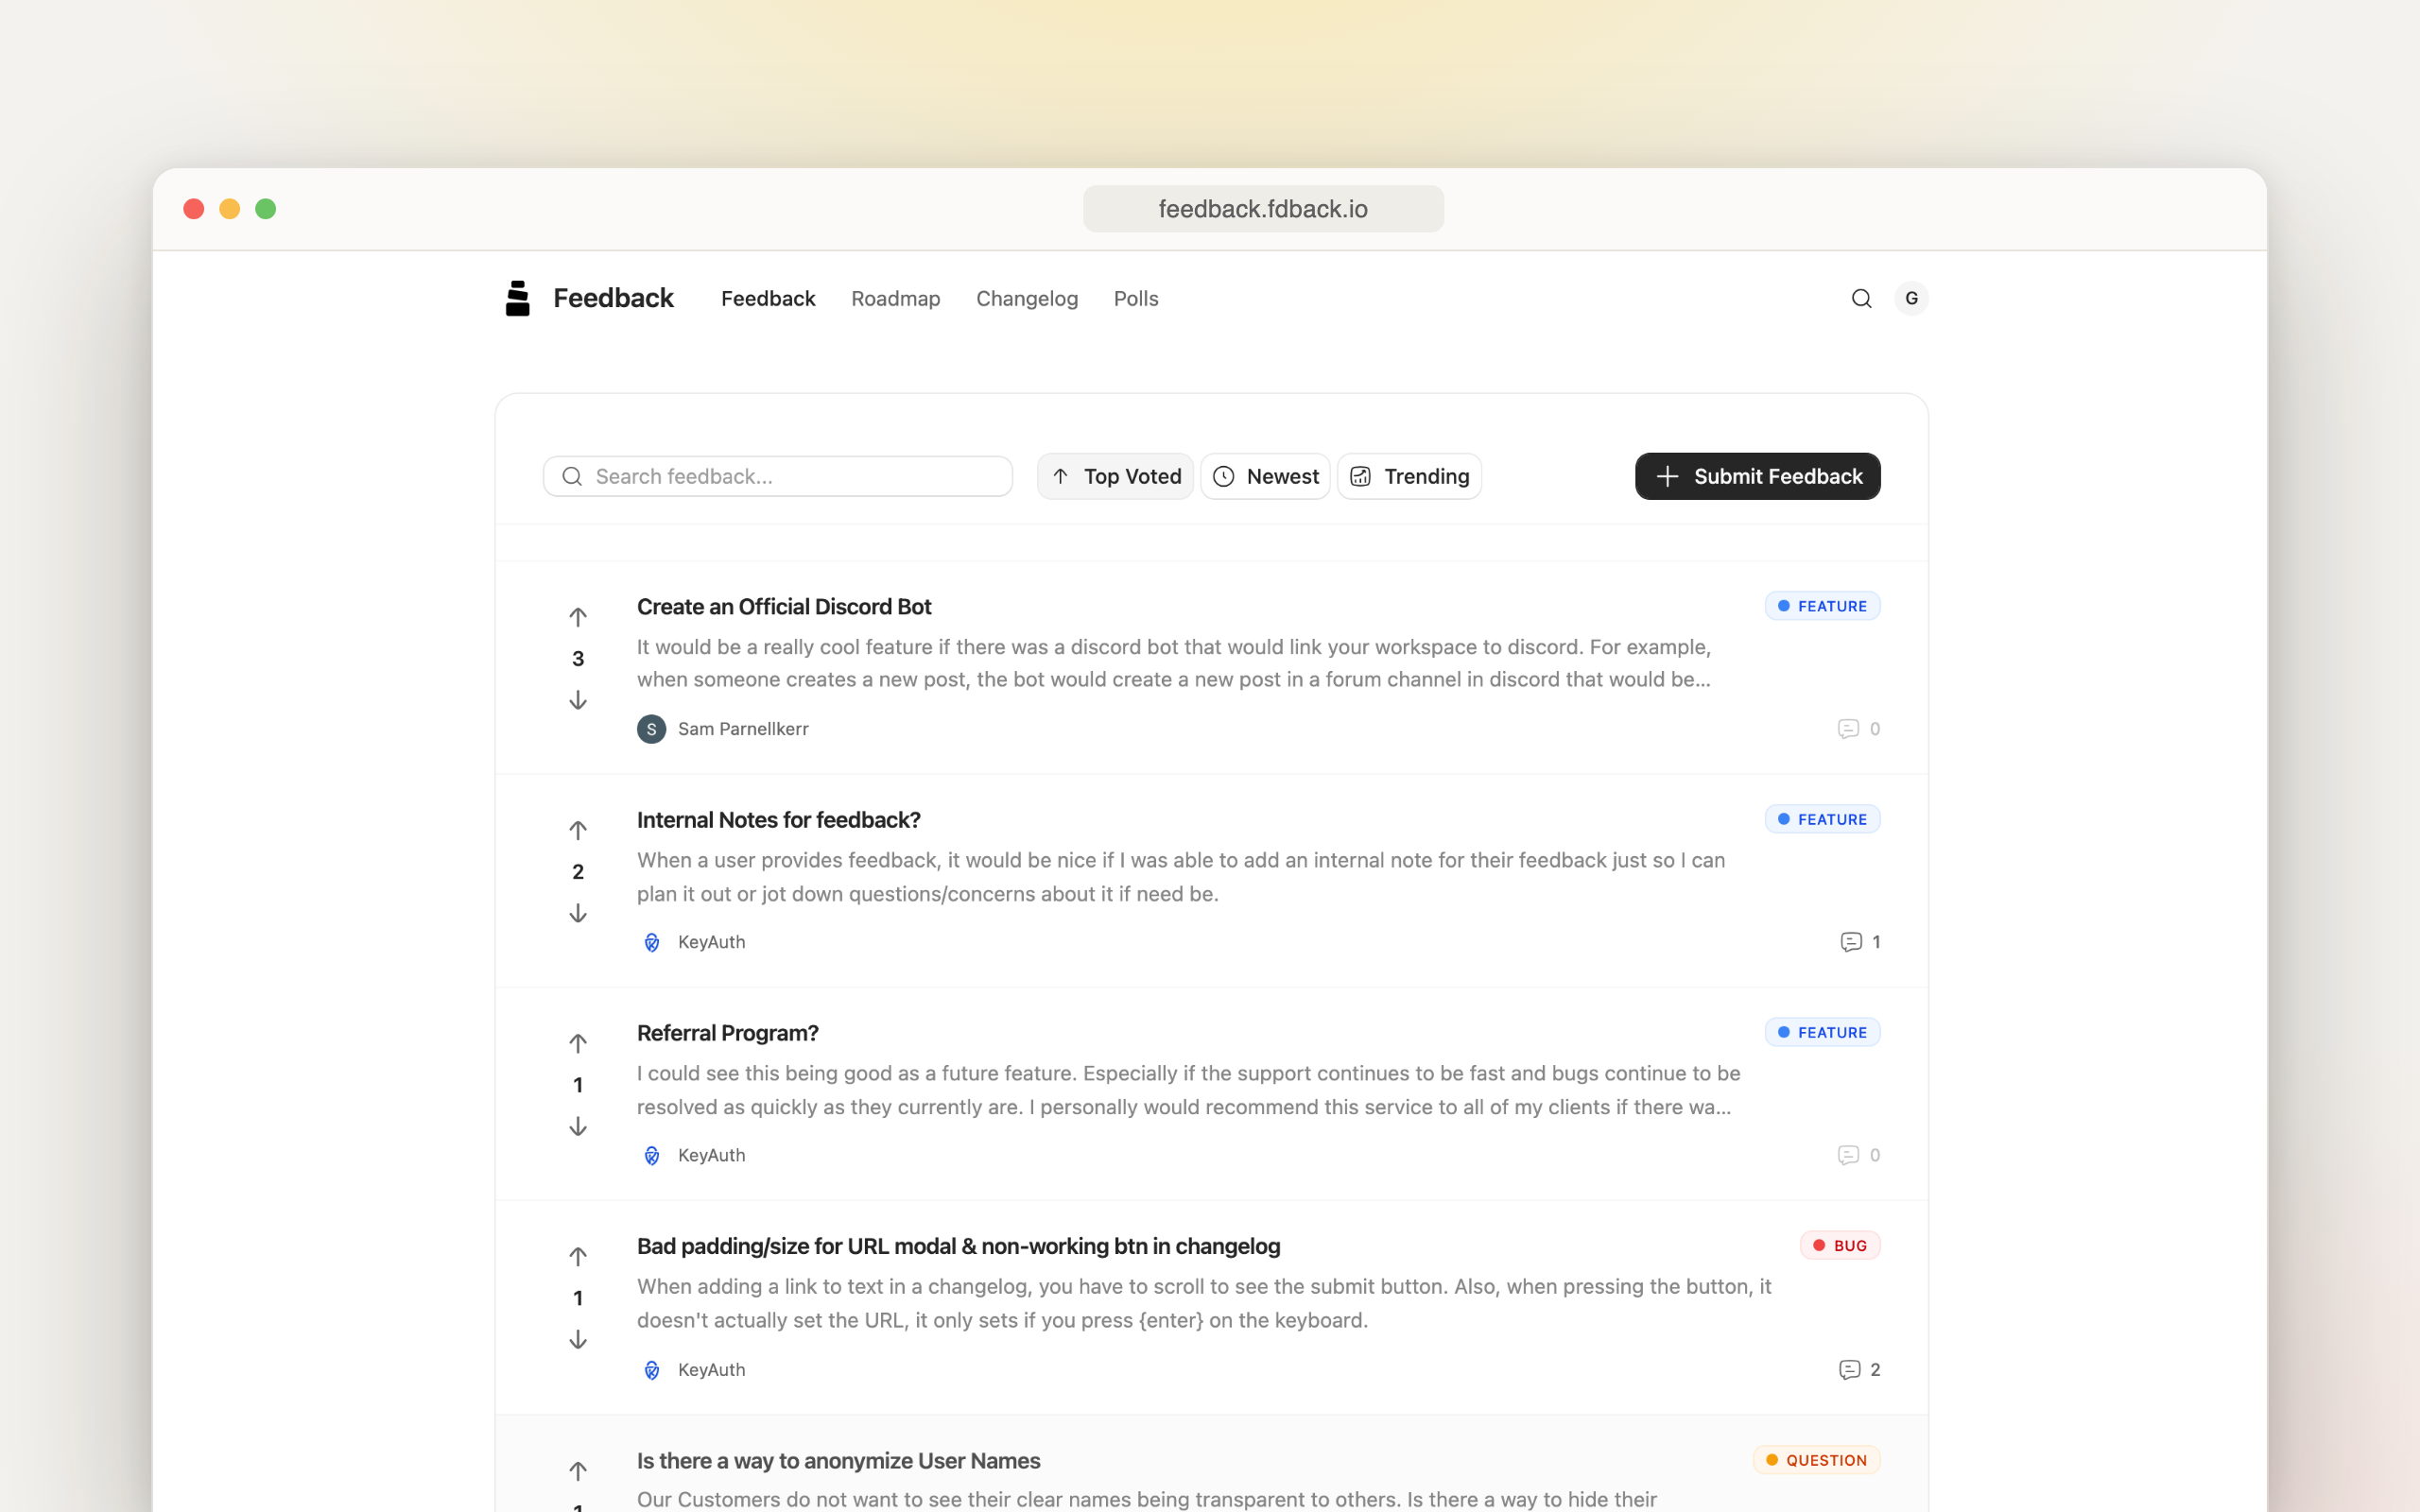Open the Referral Program? post title

[727, 1033]
